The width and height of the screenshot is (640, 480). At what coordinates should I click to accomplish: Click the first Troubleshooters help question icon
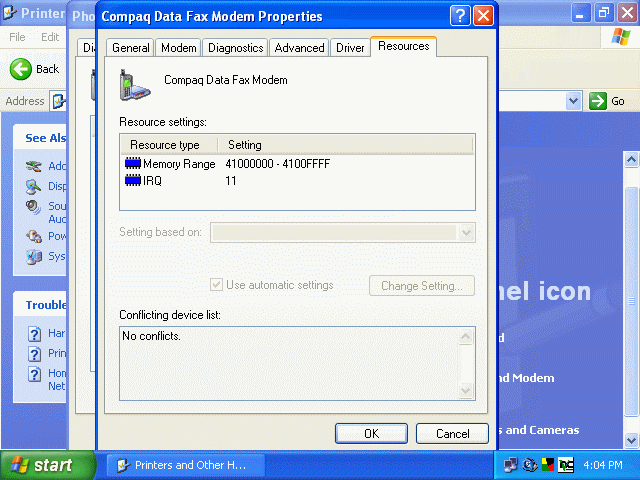(x=35, y=333)
